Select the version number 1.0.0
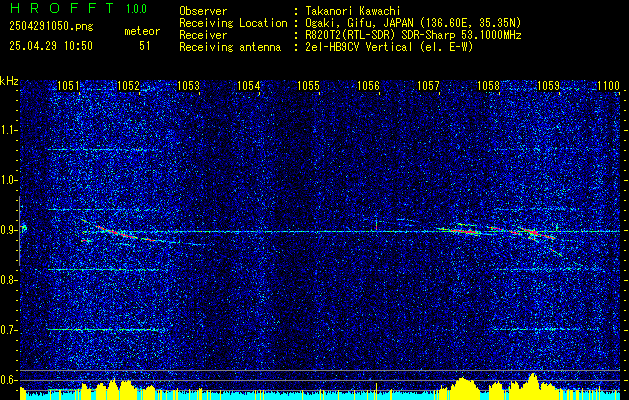The width and height of the screenshot is (629, 400). (136, 9)
